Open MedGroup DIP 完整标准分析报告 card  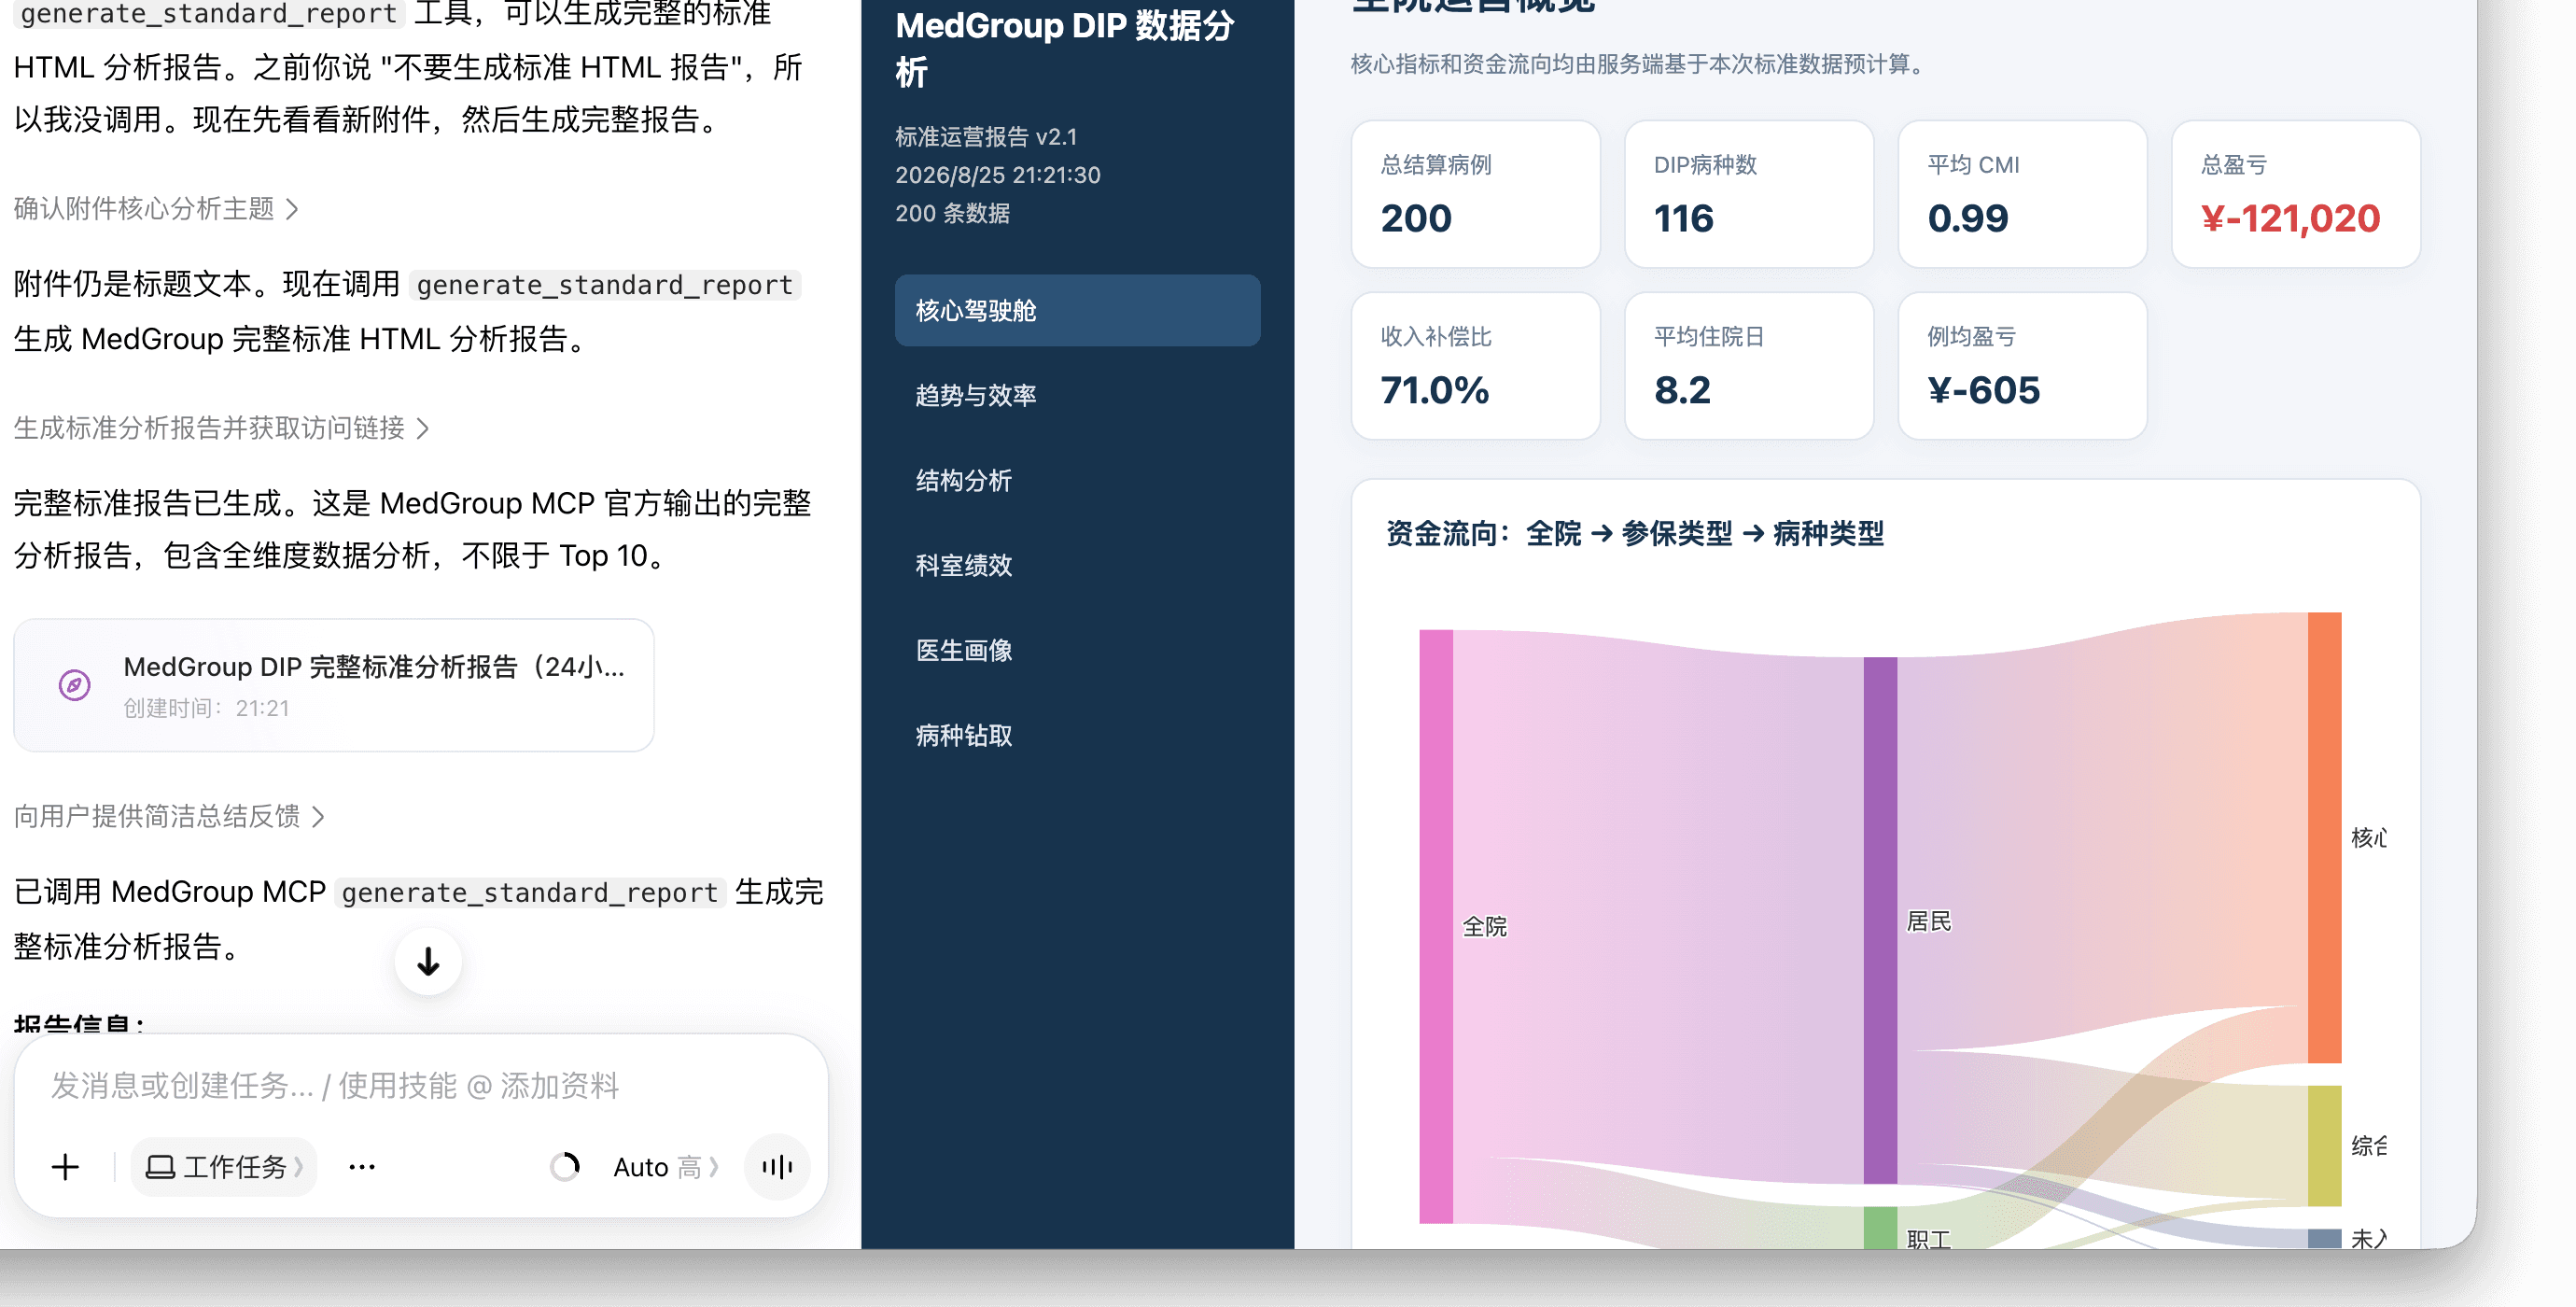pyautogui.click(x=334, y=685)
